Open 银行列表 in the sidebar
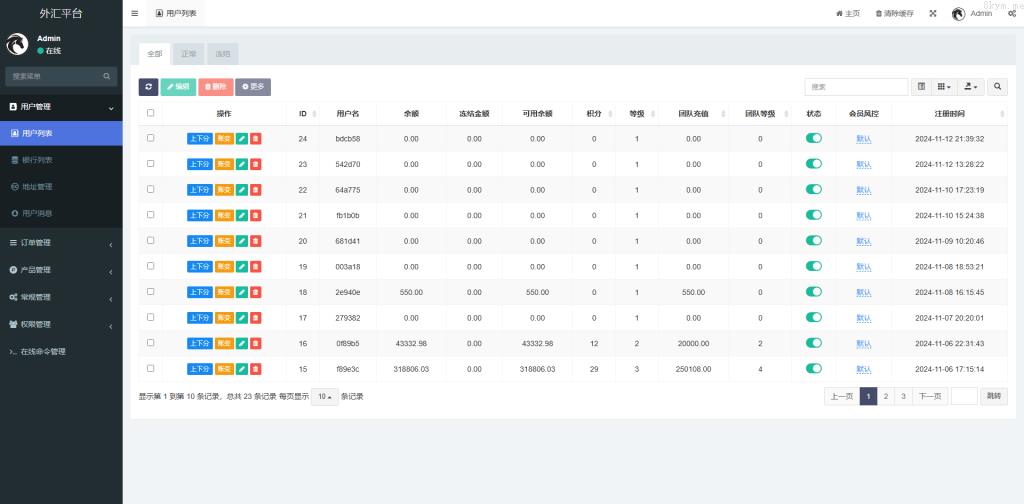This screenshot has width=1024, height=504. (x=38, y=160)
